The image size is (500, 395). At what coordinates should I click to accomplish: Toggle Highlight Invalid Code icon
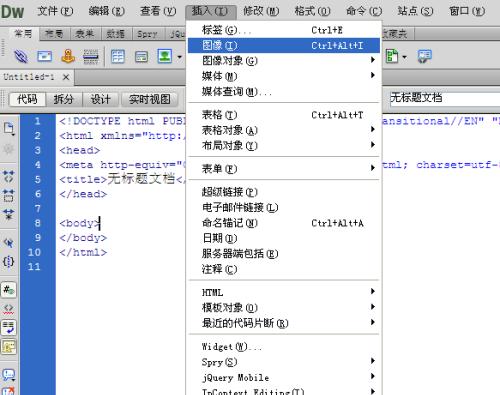(x=9, y=309)
